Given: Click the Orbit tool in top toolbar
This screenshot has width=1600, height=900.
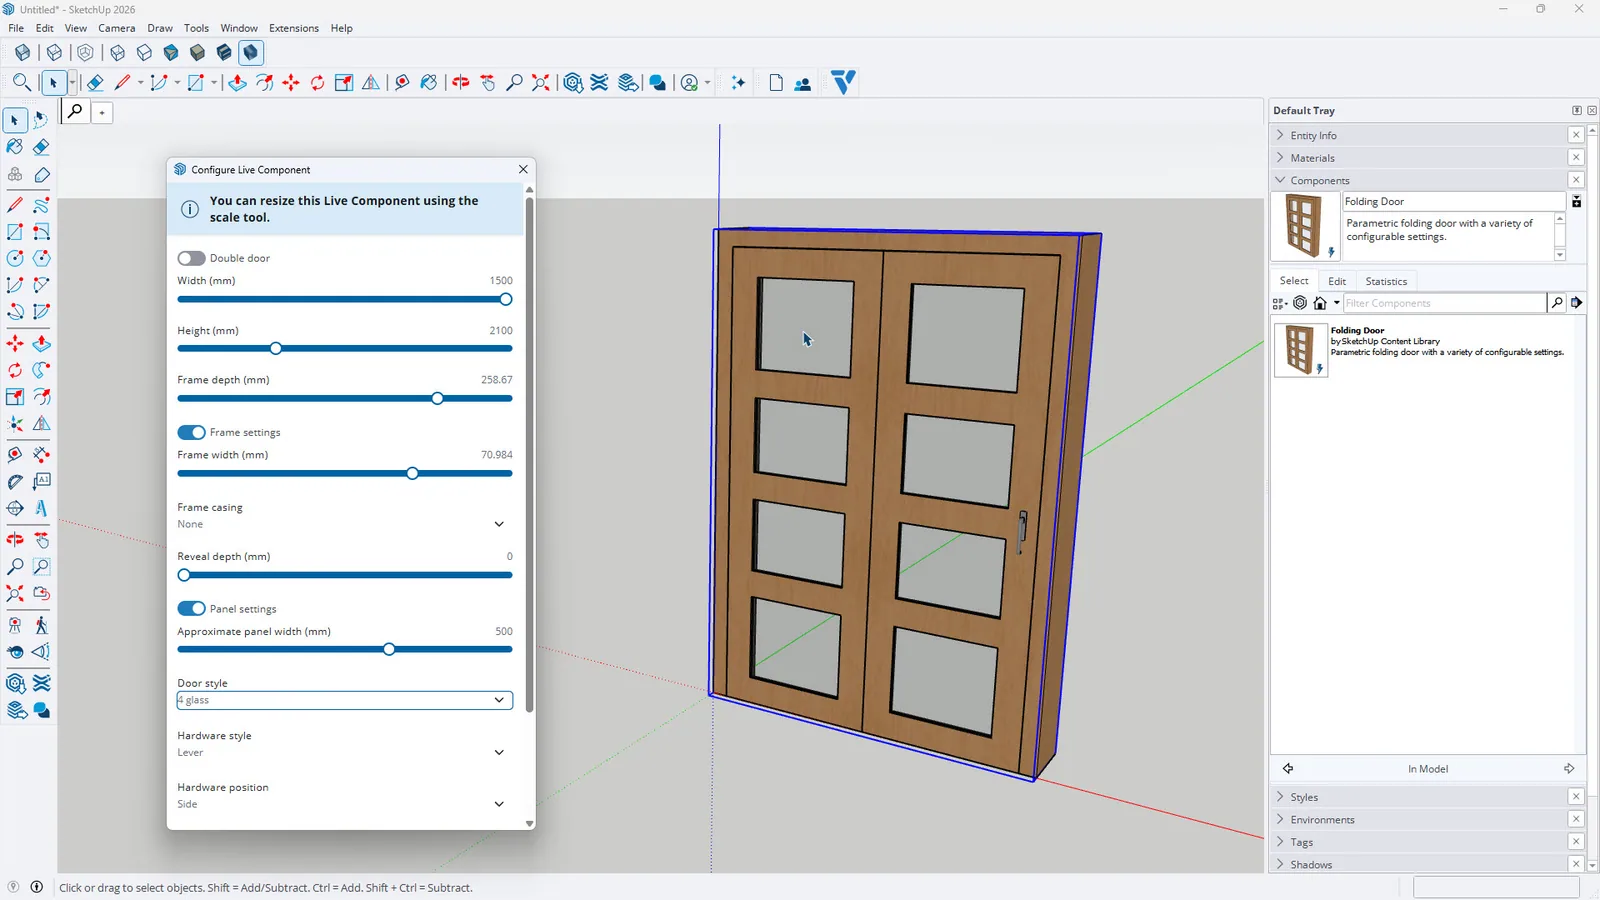Looking at the screenshot, I should point(461,83).
